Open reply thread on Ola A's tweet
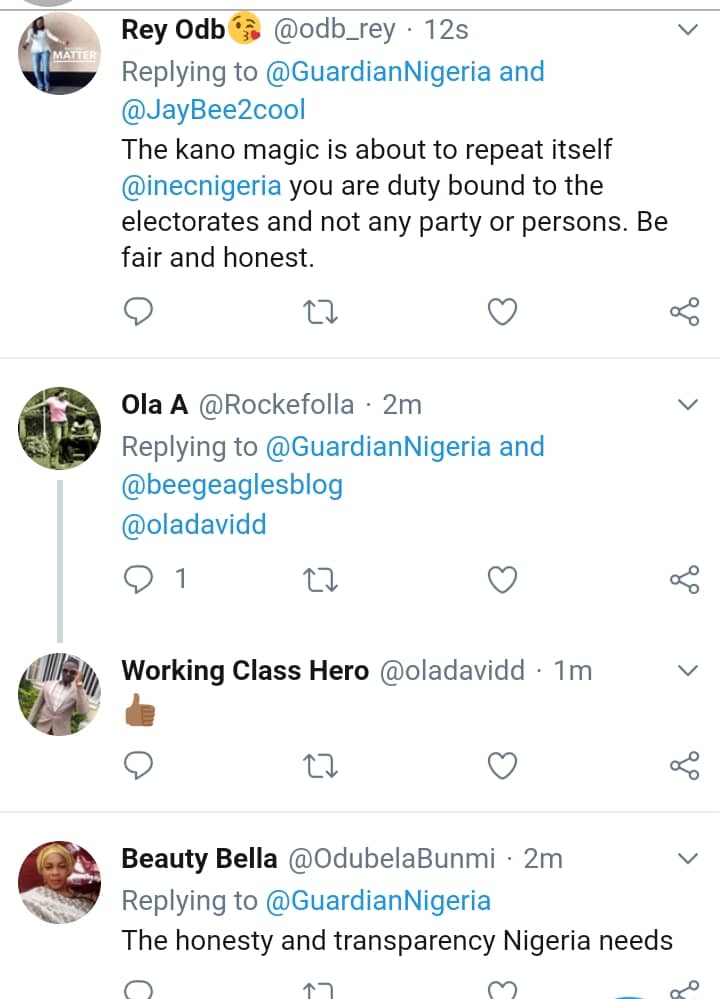 pos(141,579)
